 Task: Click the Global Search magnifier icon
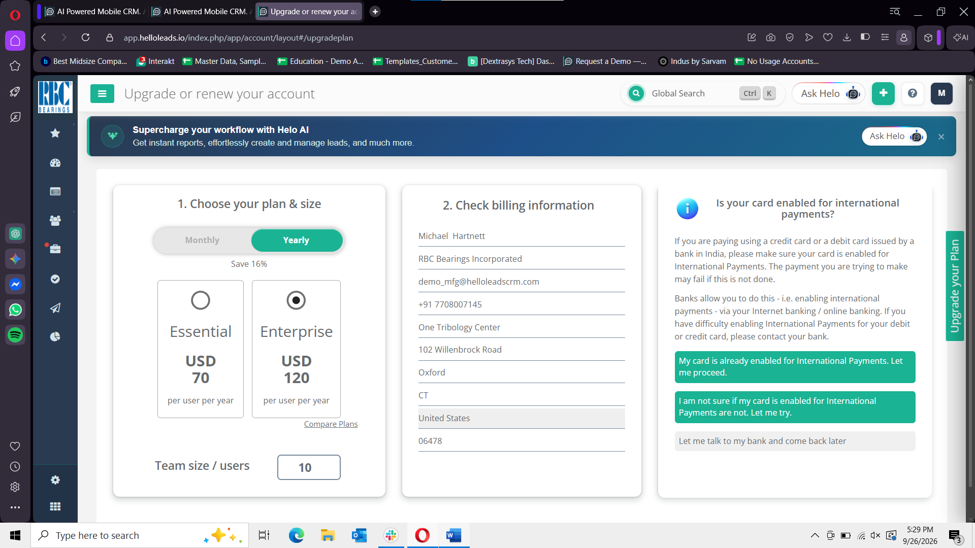636,93
